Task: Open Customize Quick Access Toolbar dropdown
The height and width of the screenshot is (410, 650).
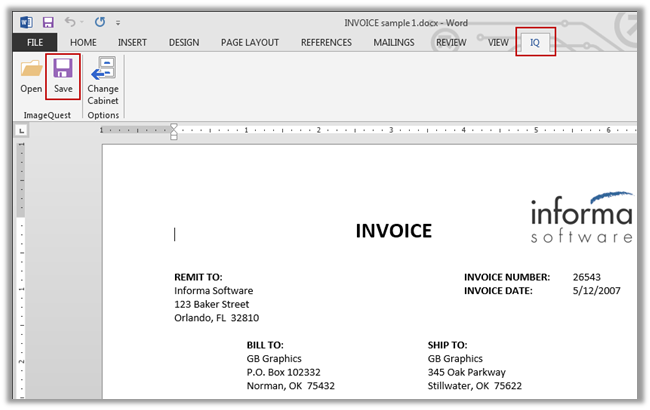Action: 118,23
